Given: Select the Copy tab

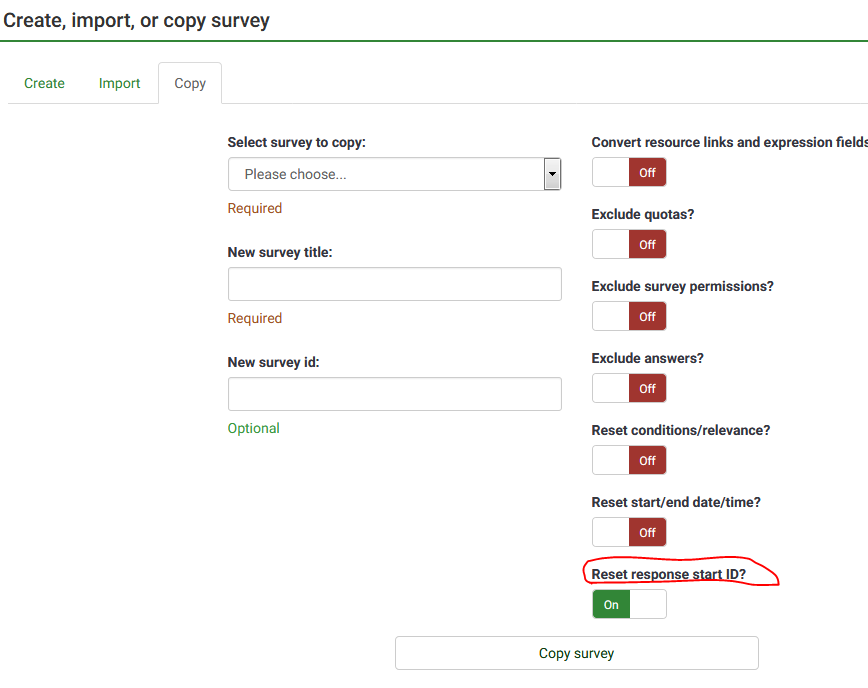Looking at the screenshot, I should click(x=190, y=83).
